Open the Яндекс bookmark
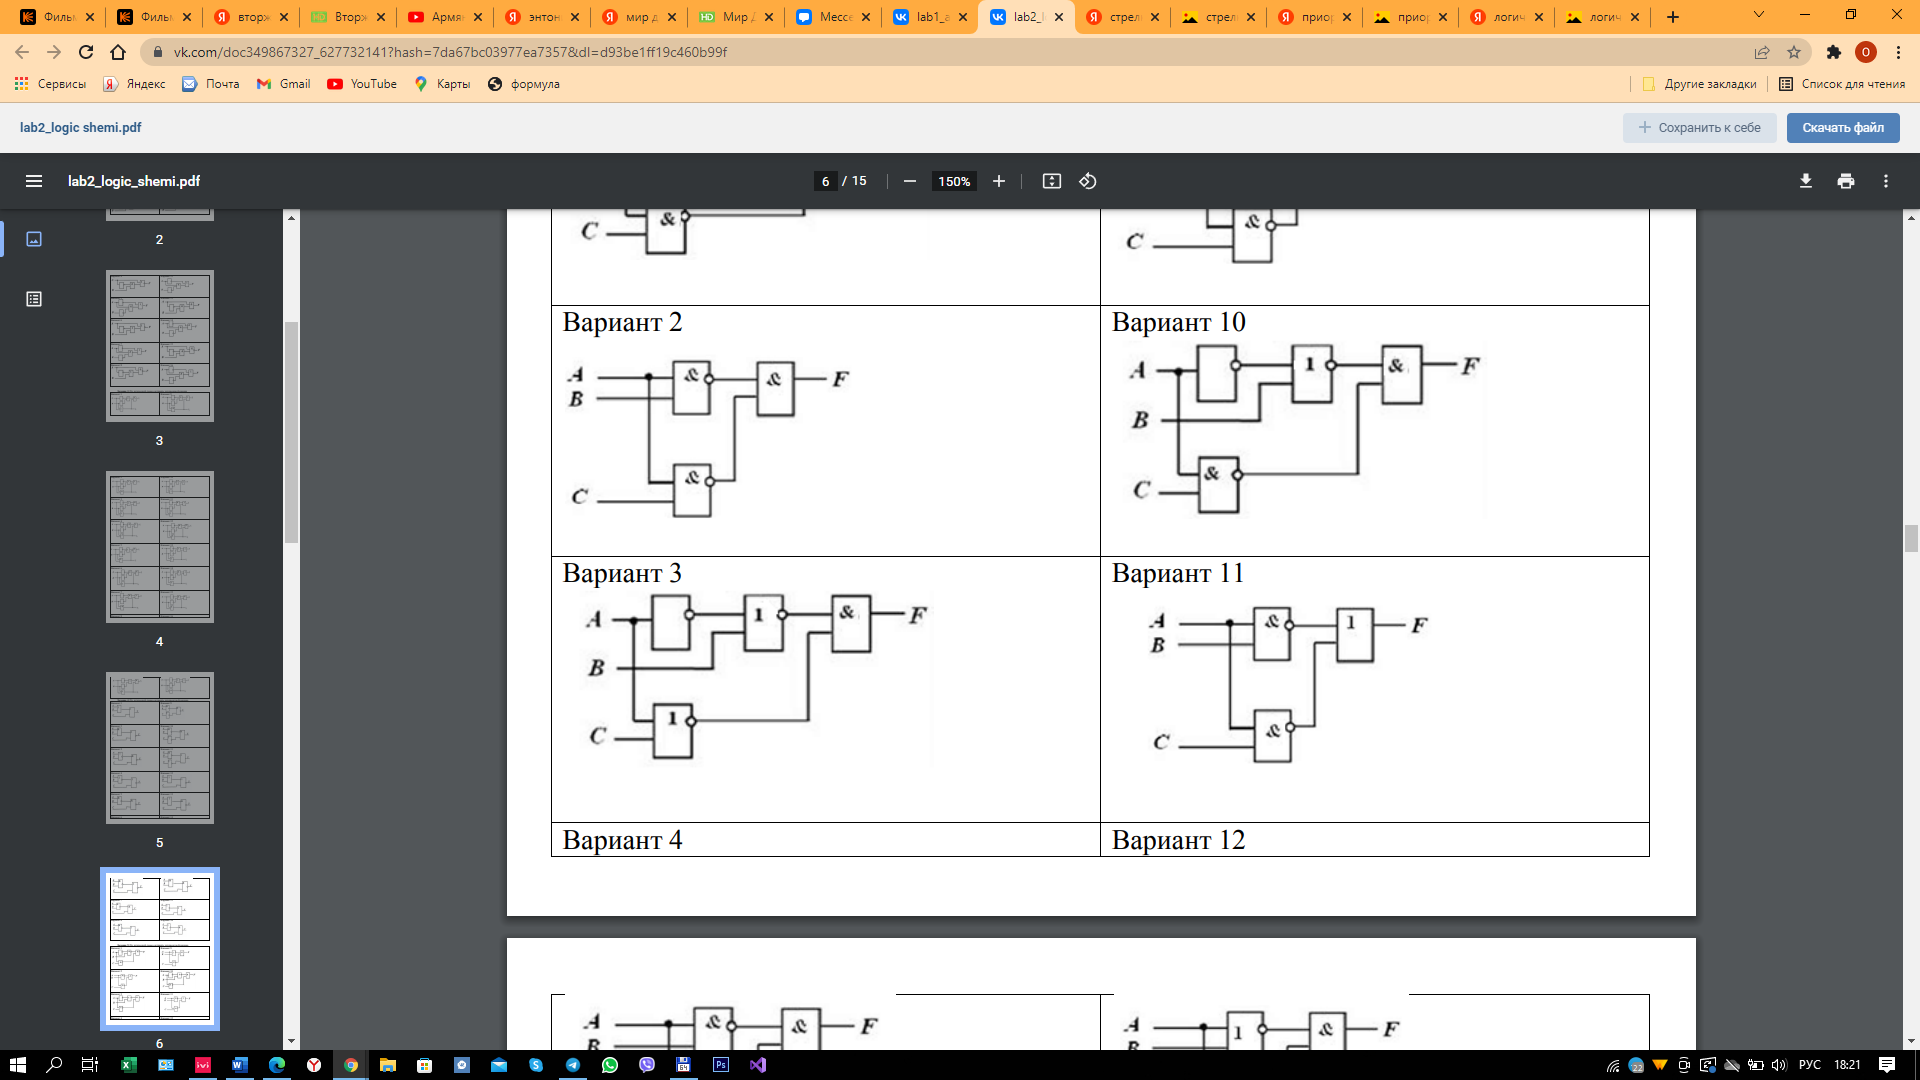Screen dimensions: 1920x1080 pyautogui.click(x=135, y=84)
